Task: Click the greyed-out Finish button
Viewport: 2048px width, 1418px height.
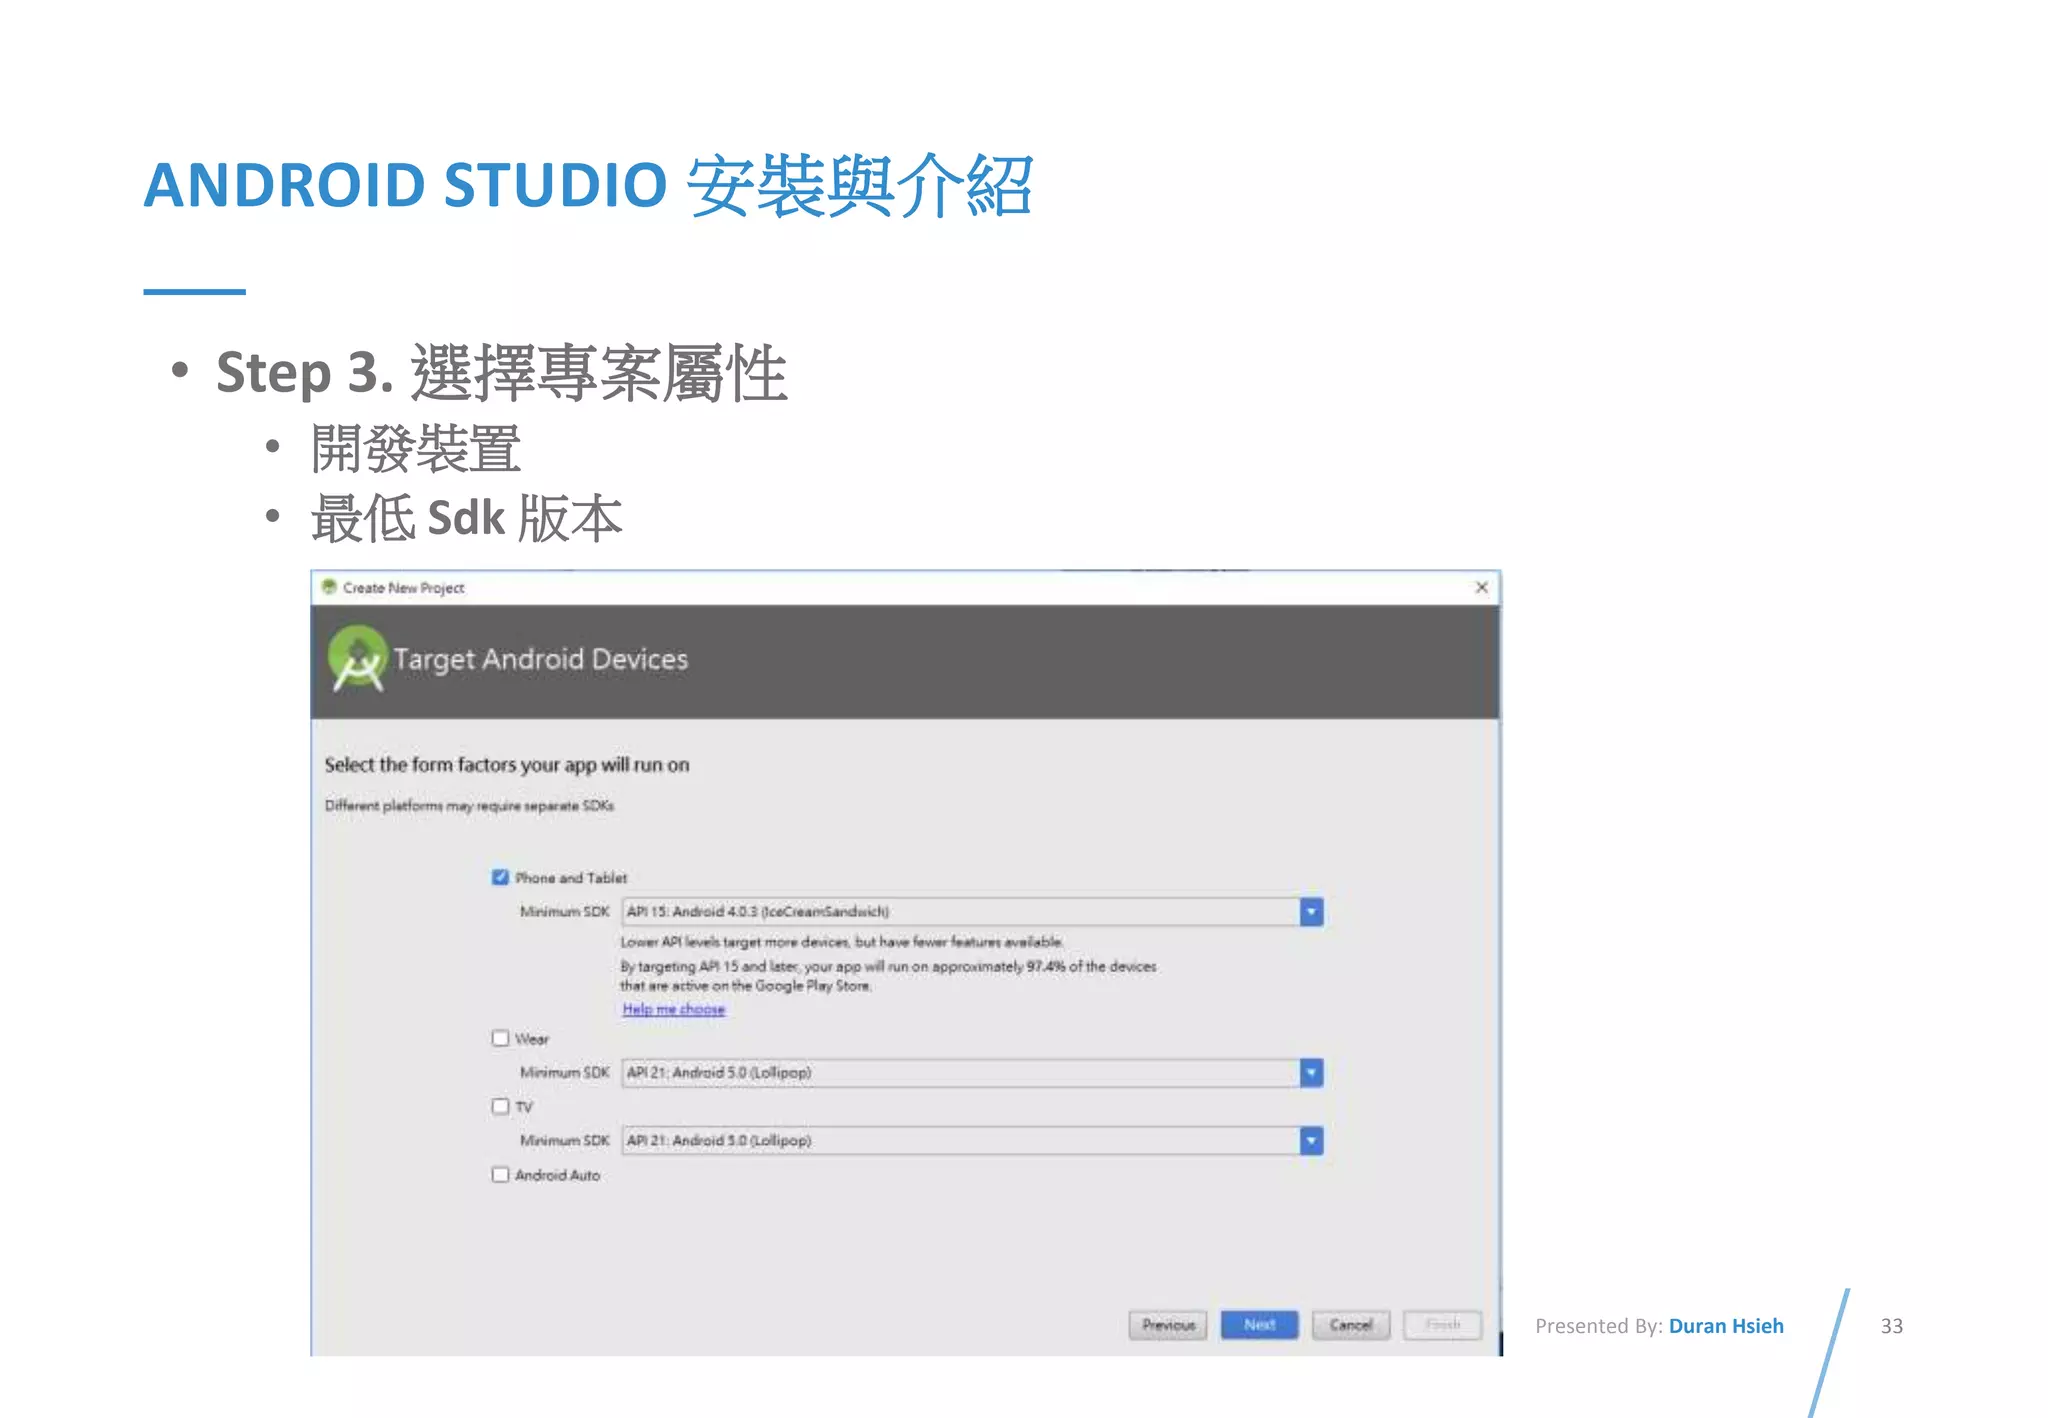Action: click(x=1442, y=1325)
